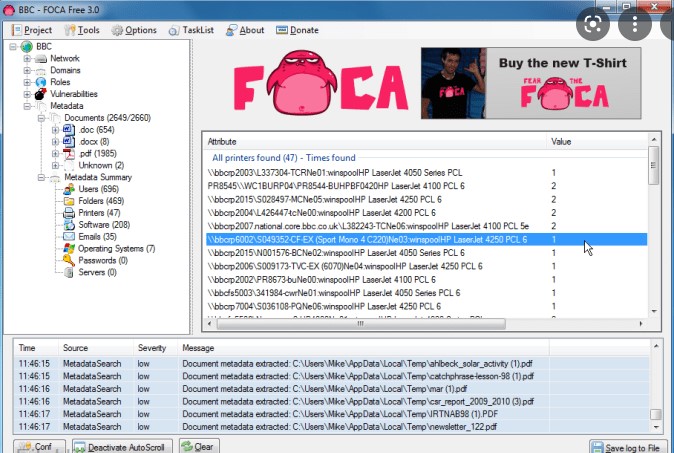Click the Conf button
Viewport: 674px width, 453px height.
click(x=40, y=446)
